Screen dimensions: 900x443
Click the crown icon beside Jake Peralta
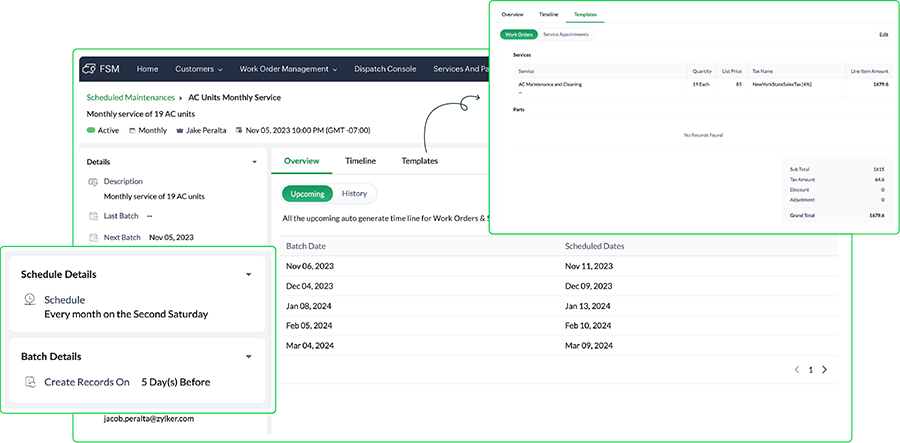pos(177,131)
